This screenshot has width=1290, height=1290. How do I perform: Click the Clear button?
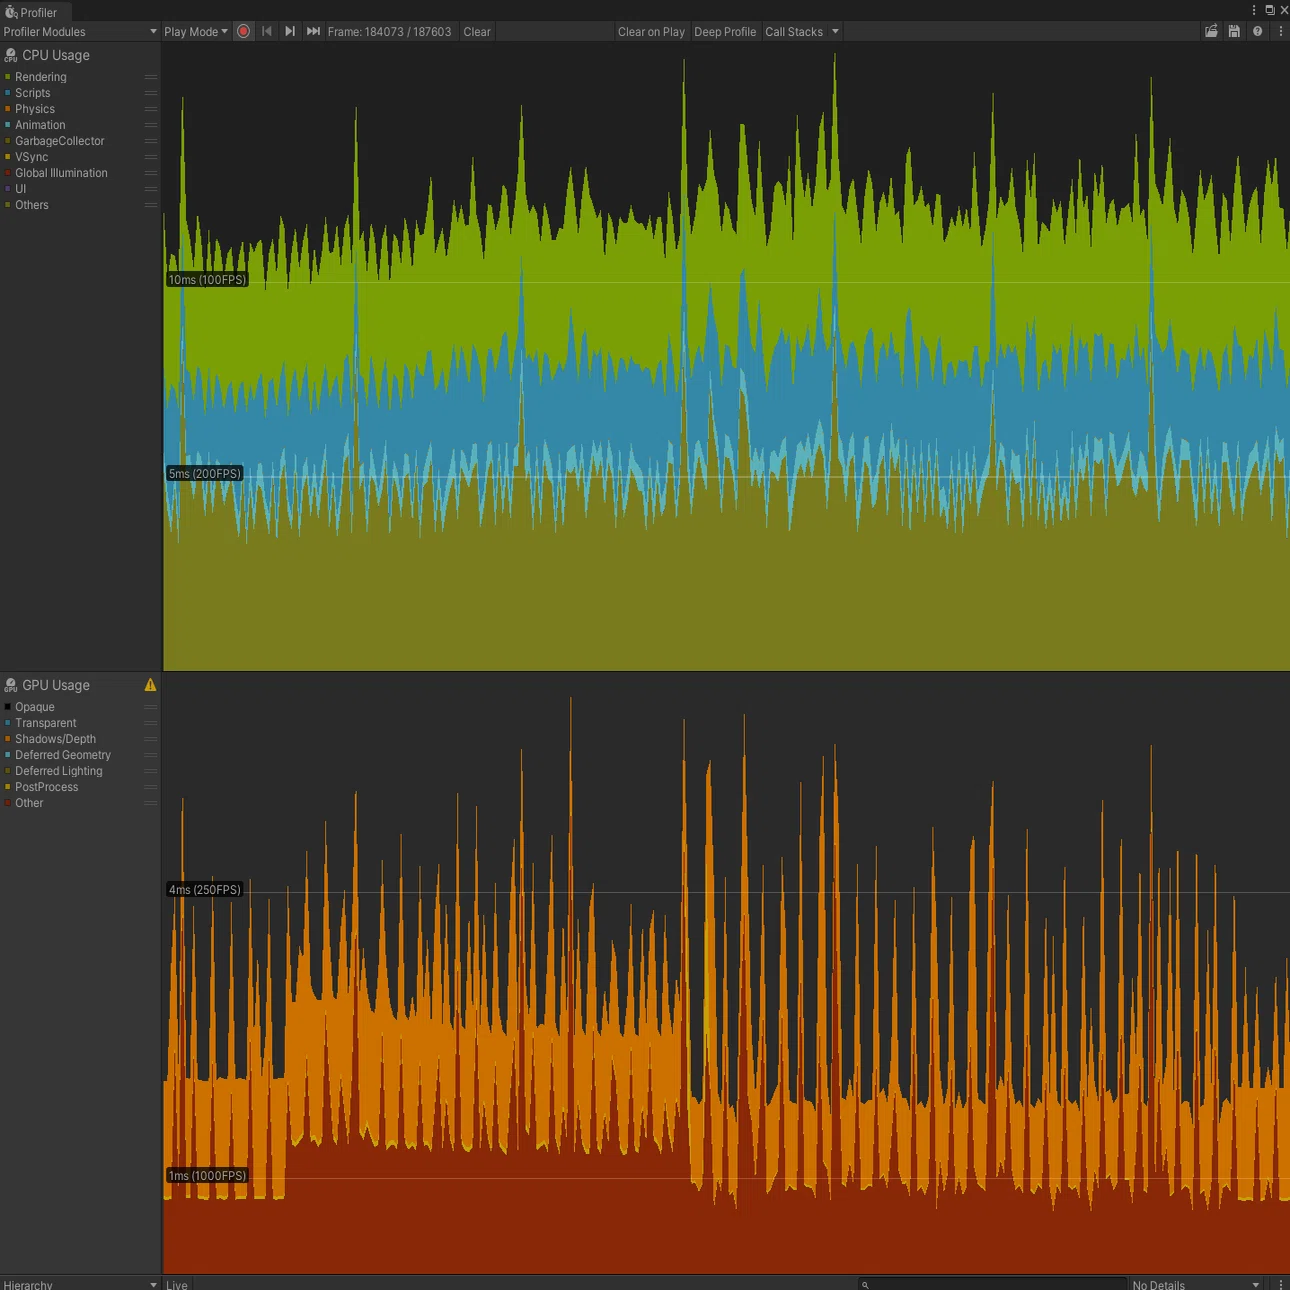[477, 32]
